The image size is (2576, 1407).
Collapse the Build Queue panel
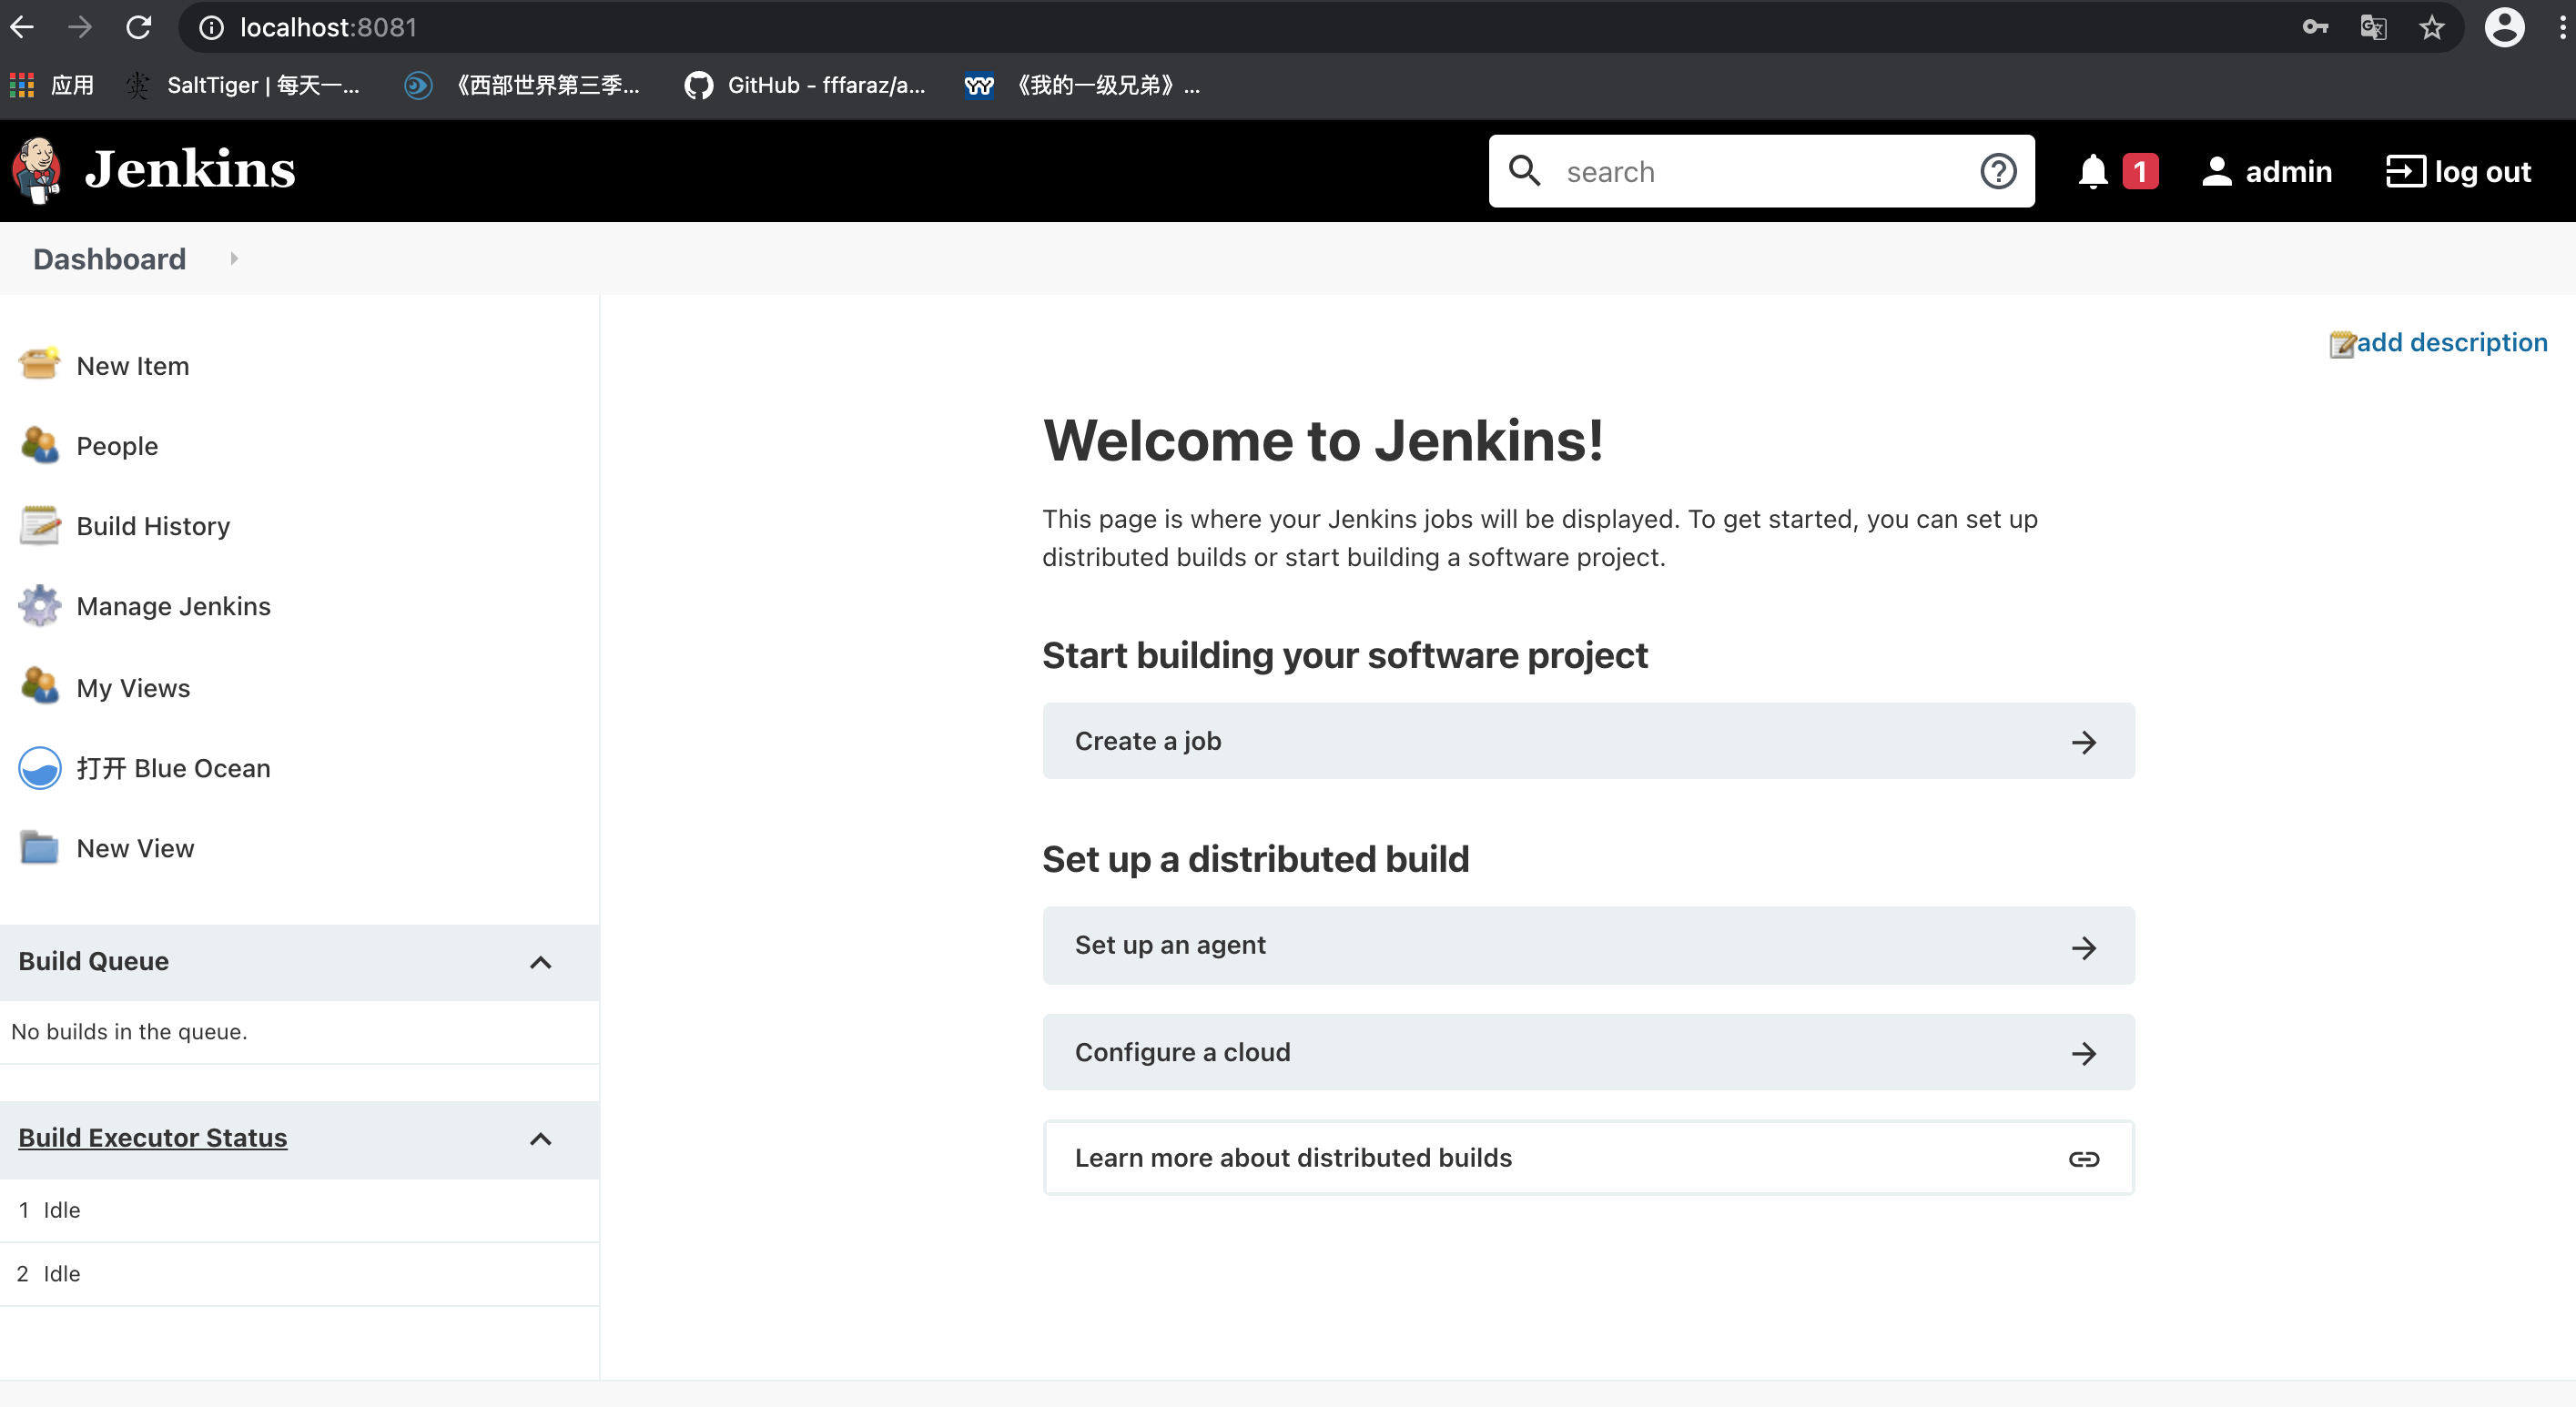540,962
